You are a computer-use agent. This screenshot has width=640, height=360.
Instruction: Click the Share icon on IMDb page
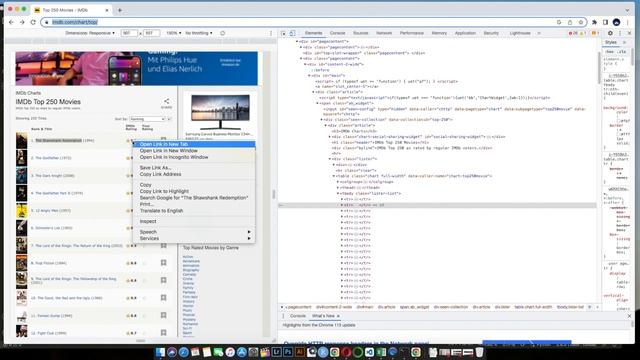pyautogui.click(x=167, y=101)
